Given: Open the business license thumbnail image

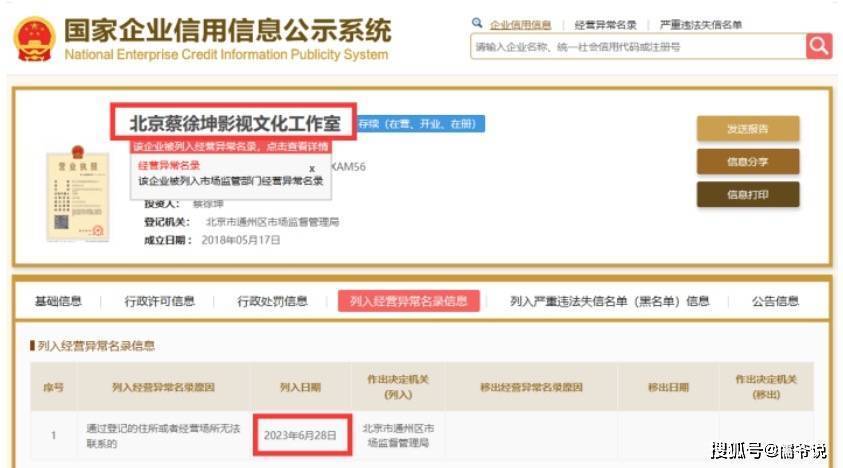Looking at the screenshot, I should (78, 194).
